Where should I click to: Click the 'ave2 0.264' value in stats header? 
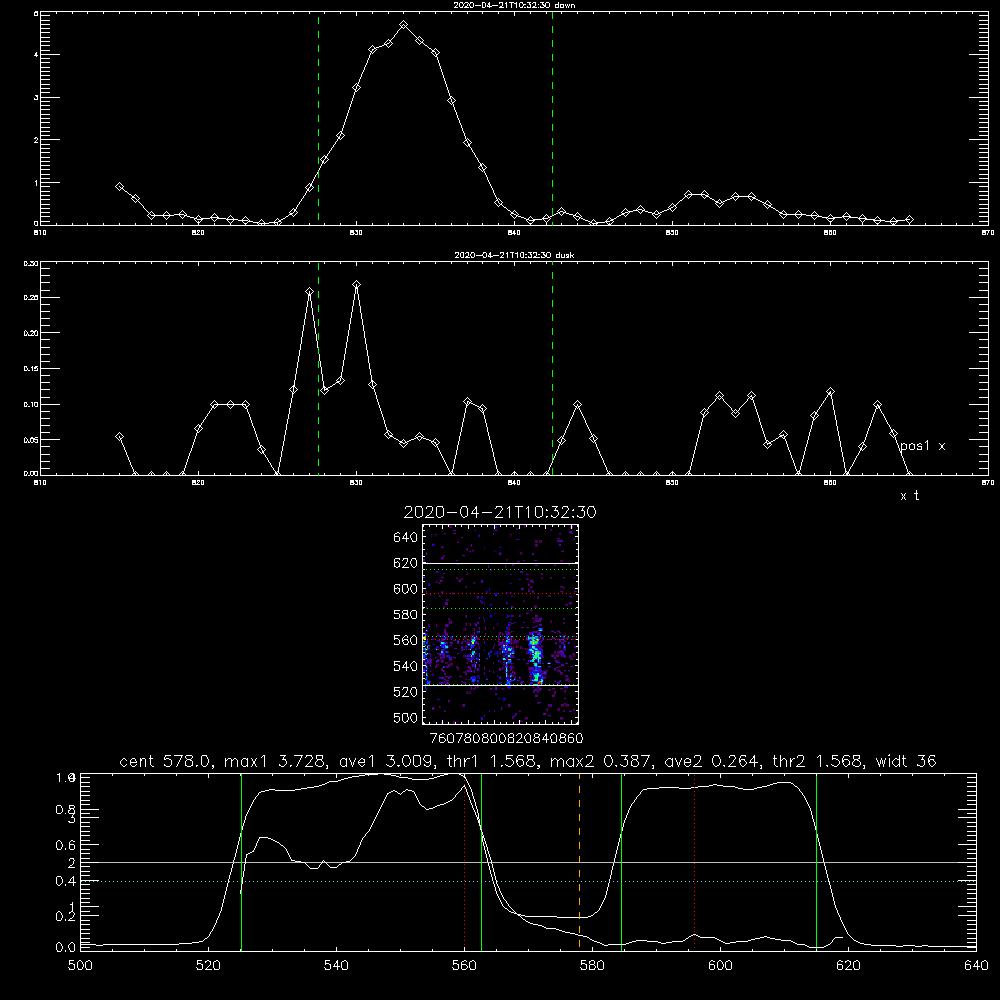pyautogui.click(x=712, y=761)
